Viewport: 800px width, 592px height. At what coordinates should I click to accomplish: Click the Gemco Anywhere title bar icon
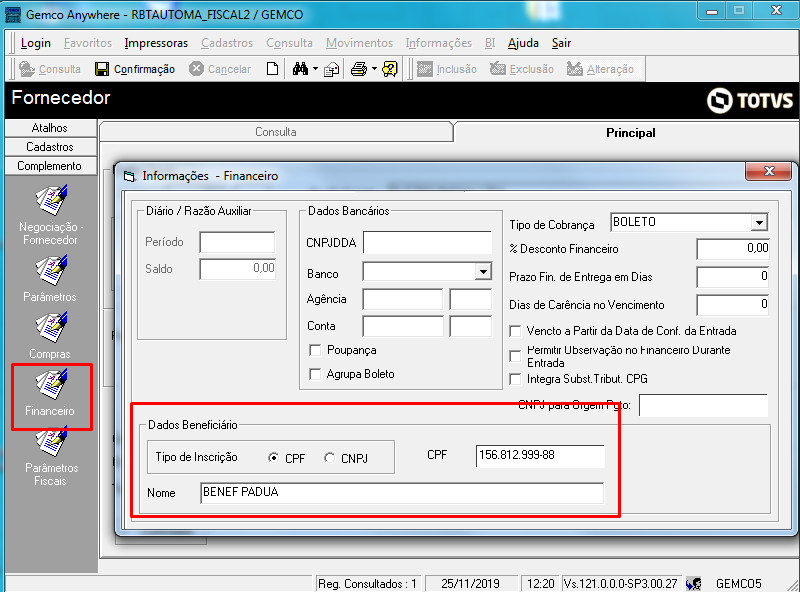13,14
